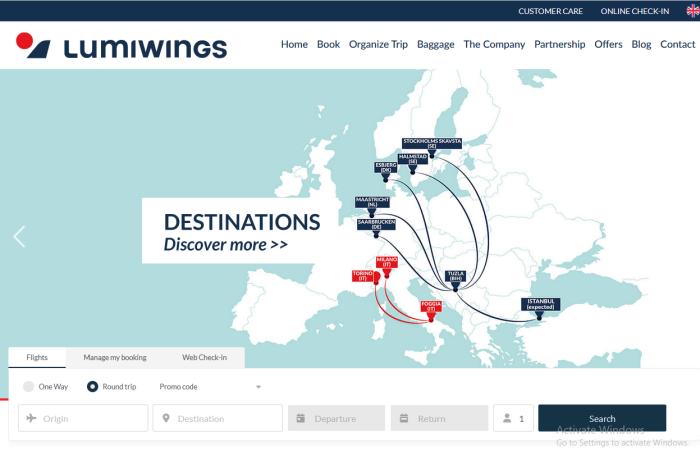Open the passenger count selector
Screen dimensions: 700x467
coord(513,418)
